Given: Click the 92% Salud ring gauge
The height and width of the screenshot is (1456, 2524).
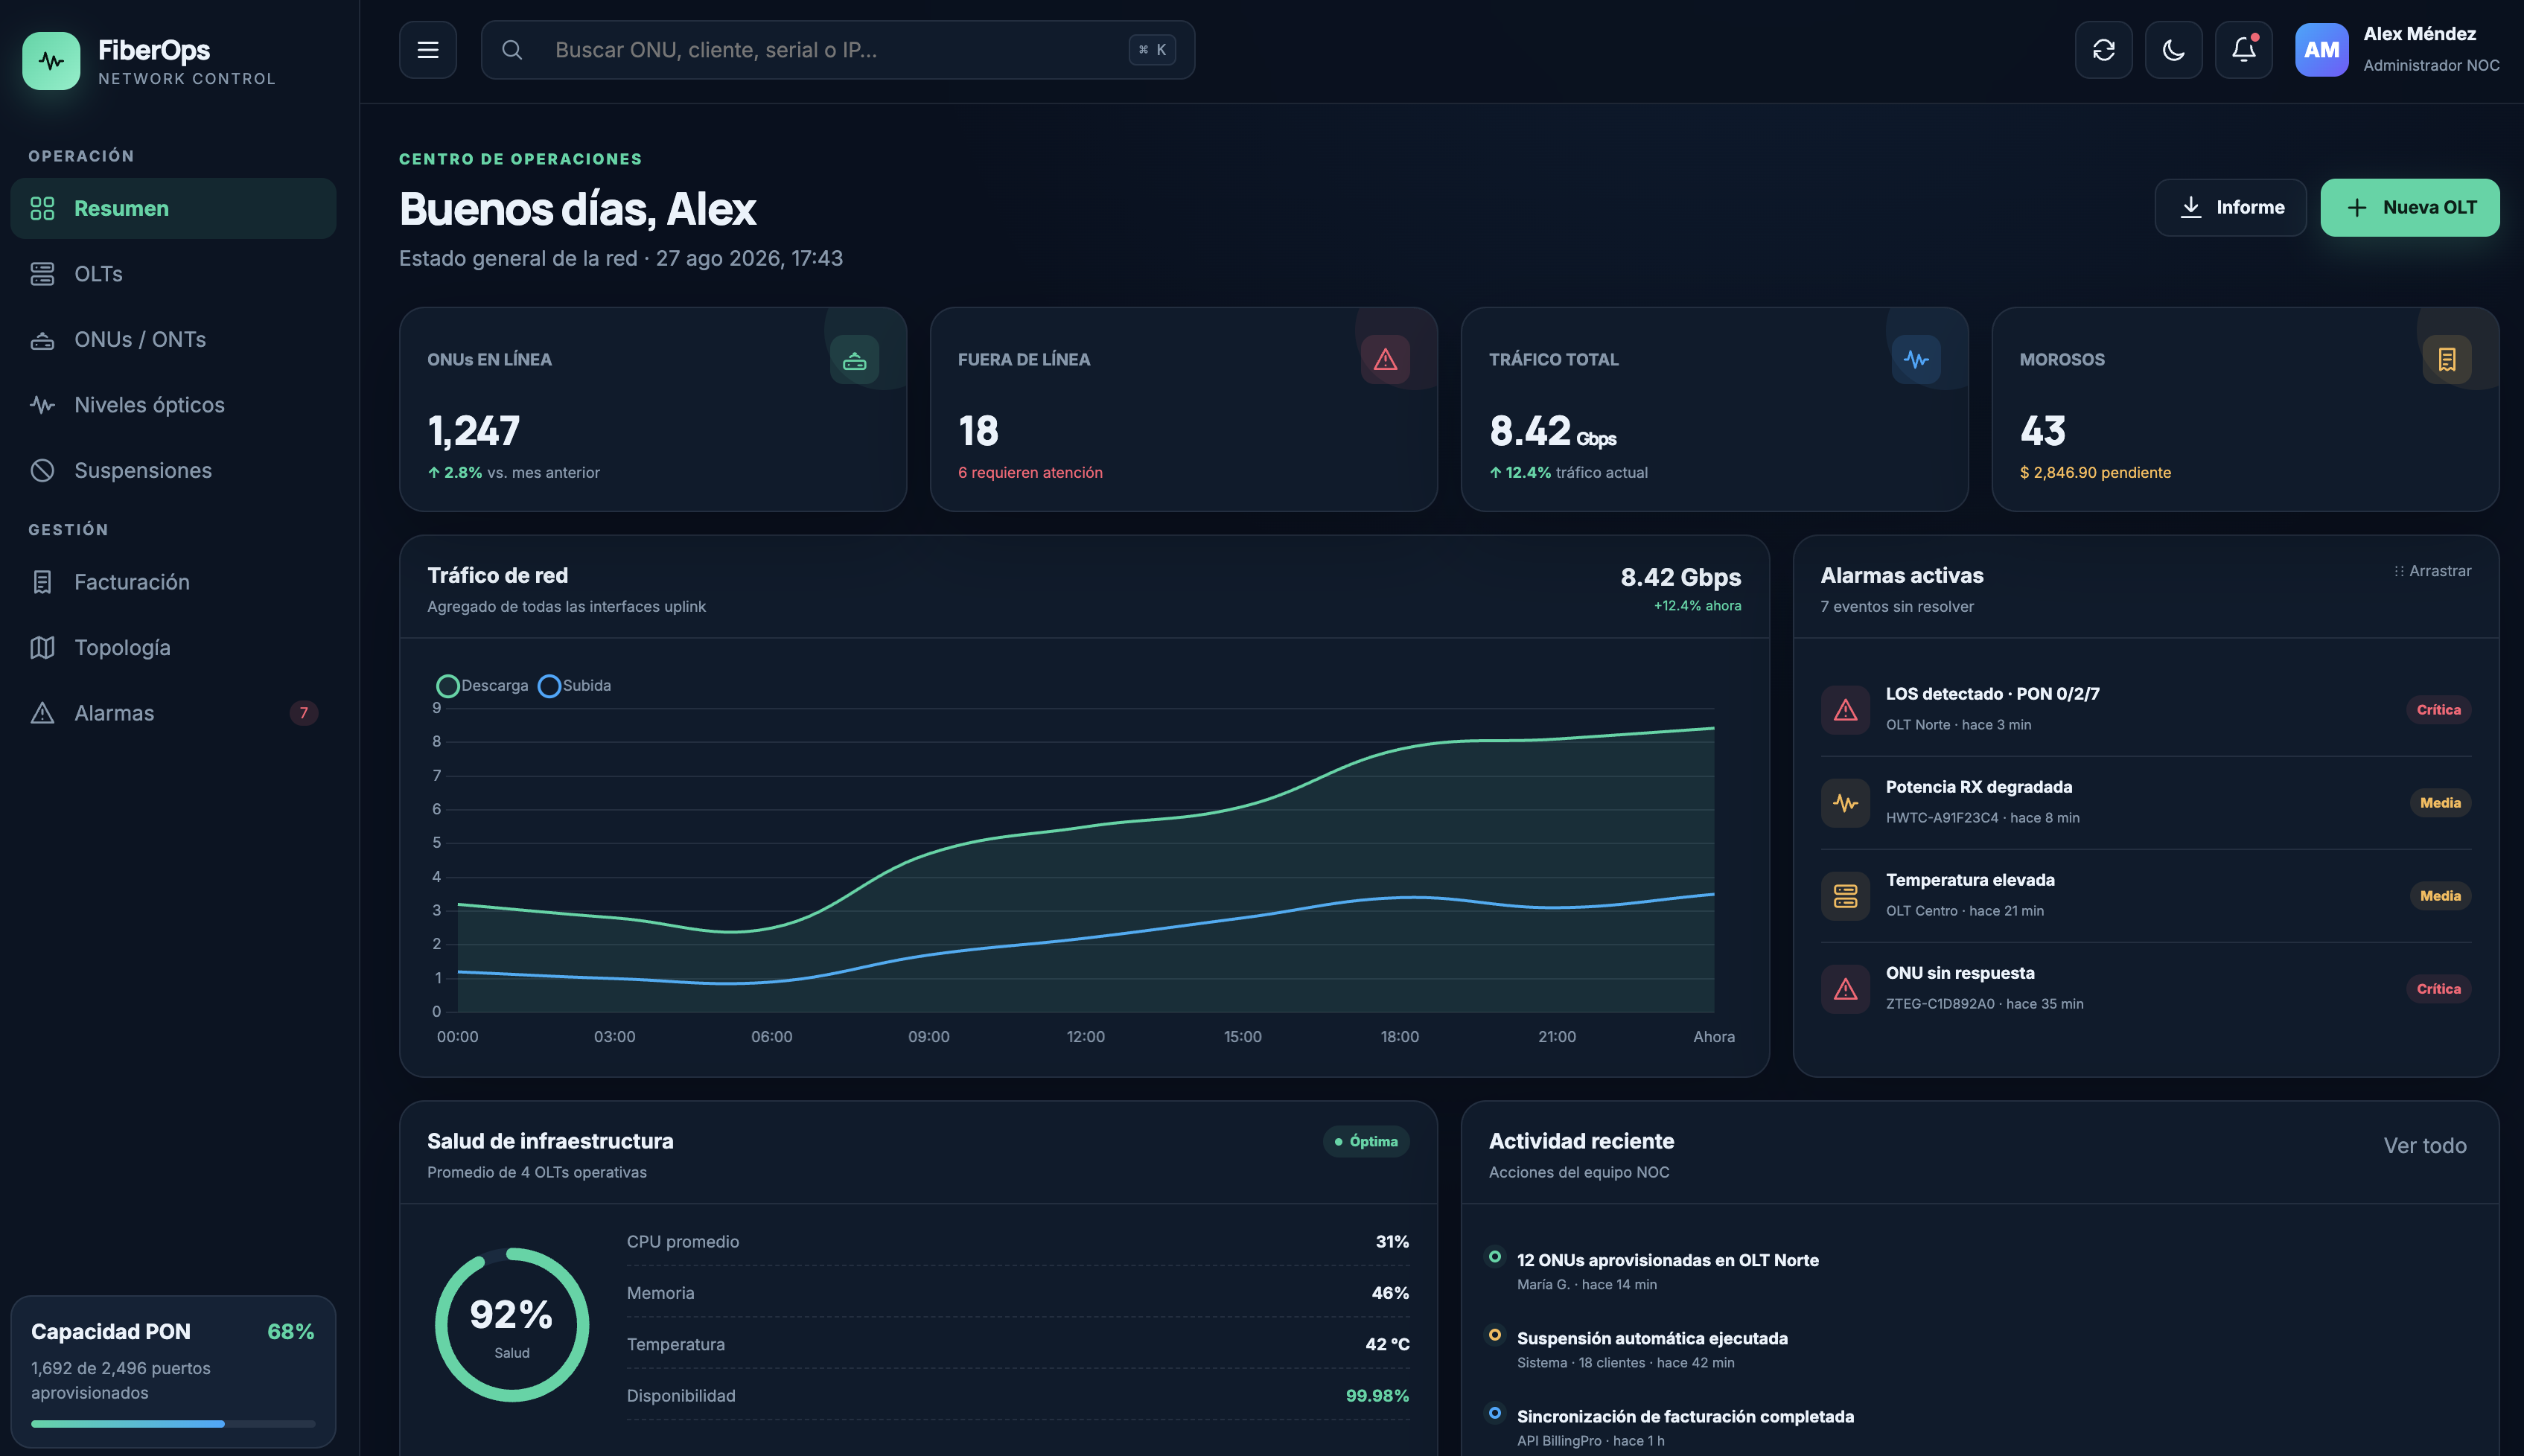Looking at the screenshot, I should pyautogui.click(x=512, y=1325).
